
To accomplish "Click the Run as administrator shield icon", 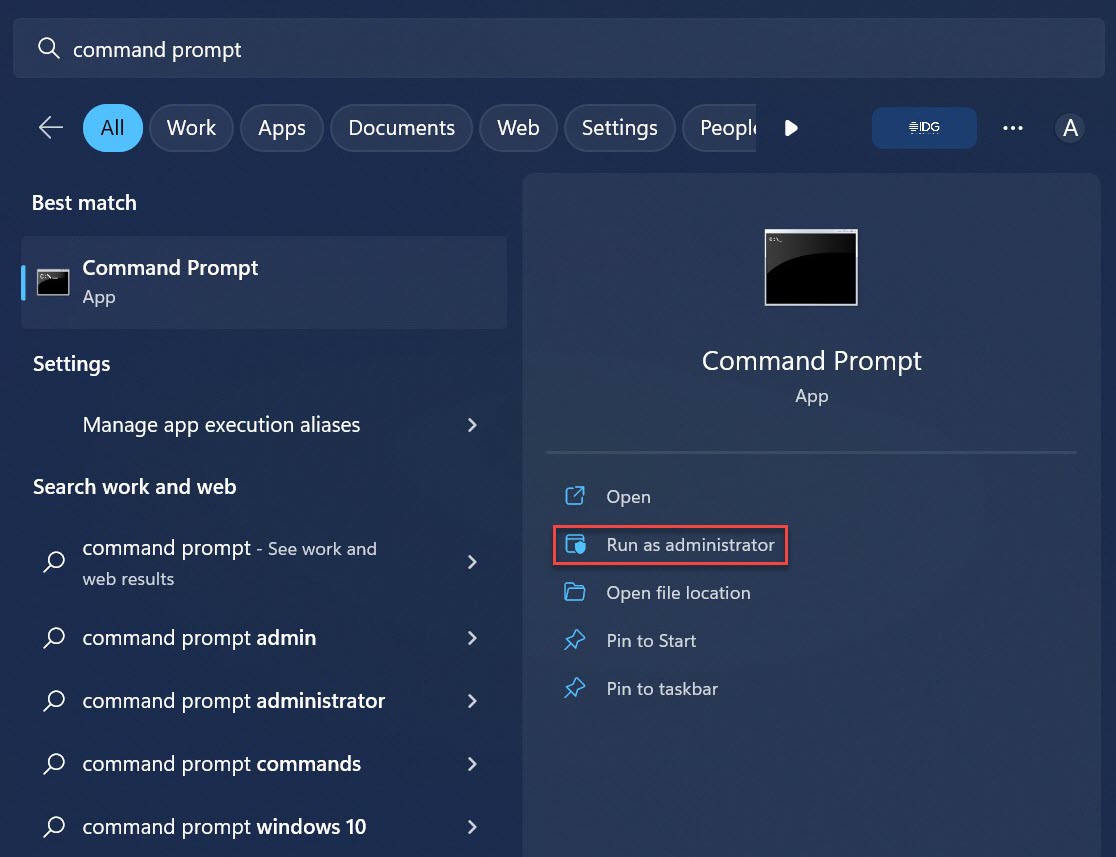I will [575, 545].
